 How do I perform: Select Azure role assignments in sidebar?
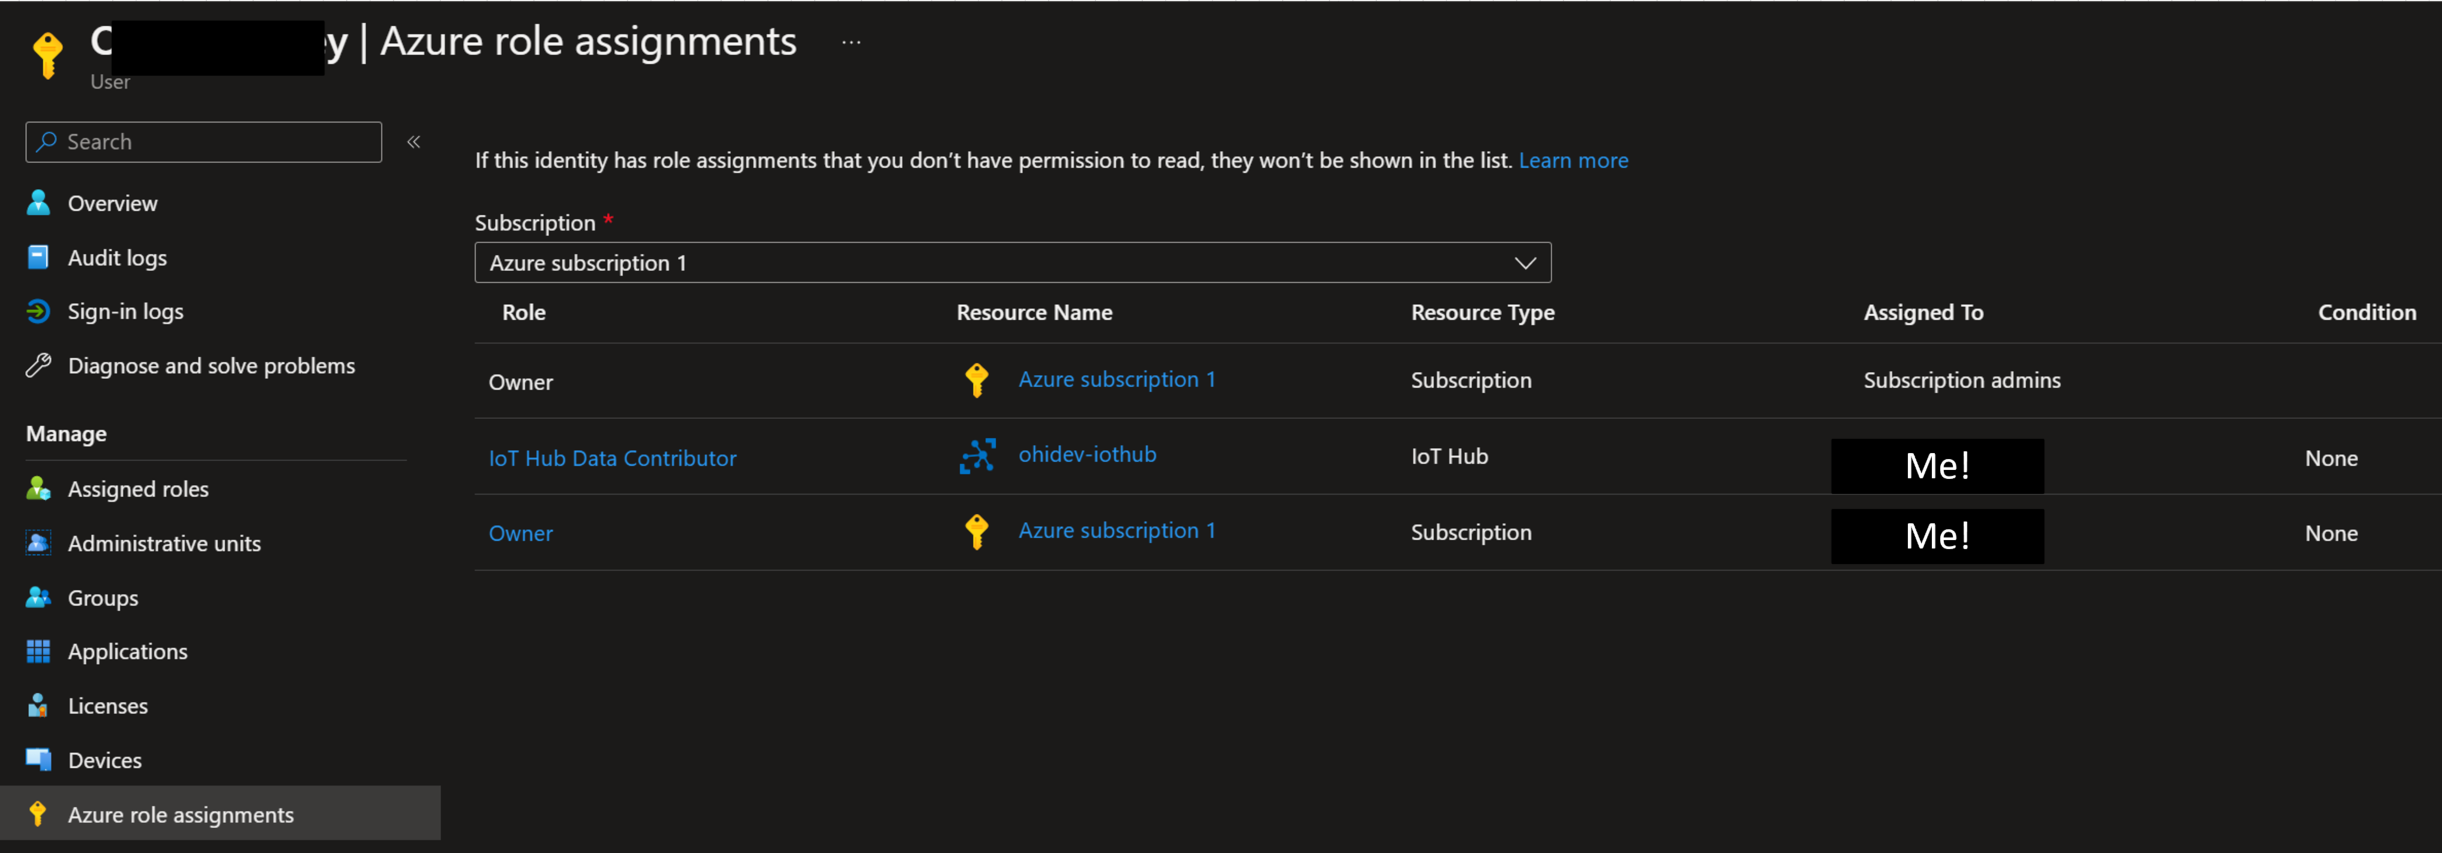coord(220,814)
